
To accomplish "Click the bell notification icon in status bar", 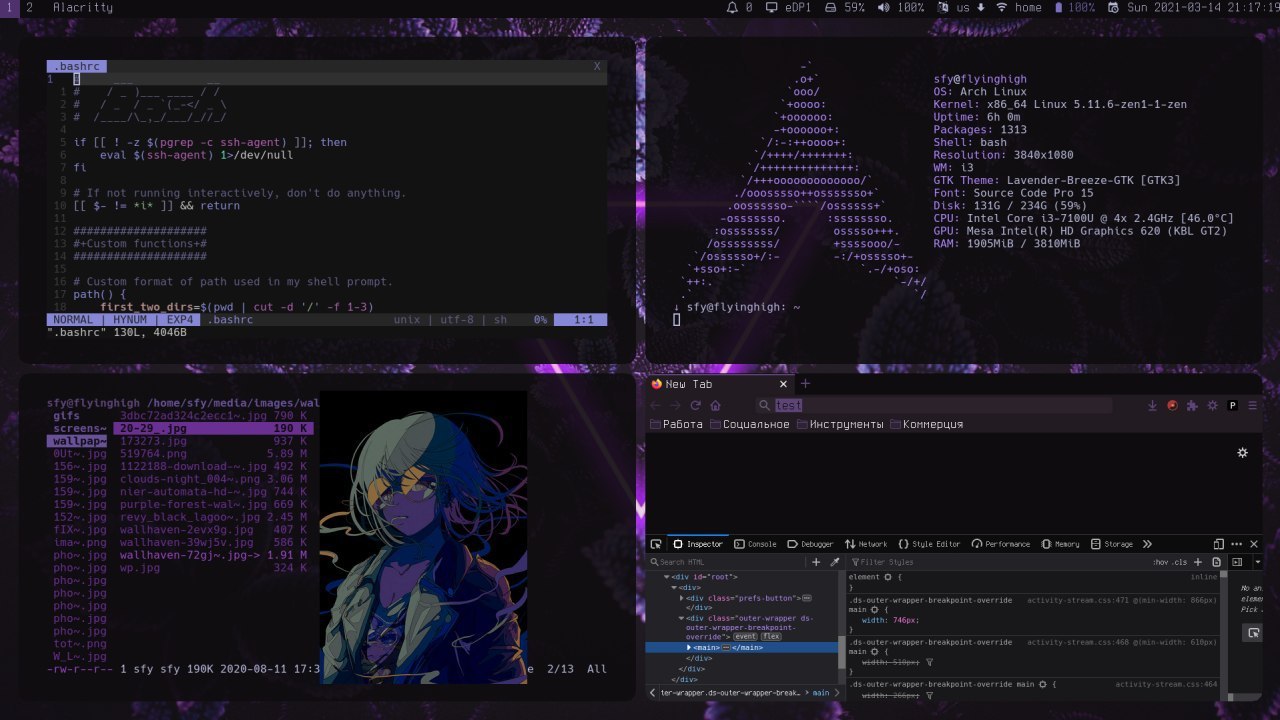I will [732, 7].
